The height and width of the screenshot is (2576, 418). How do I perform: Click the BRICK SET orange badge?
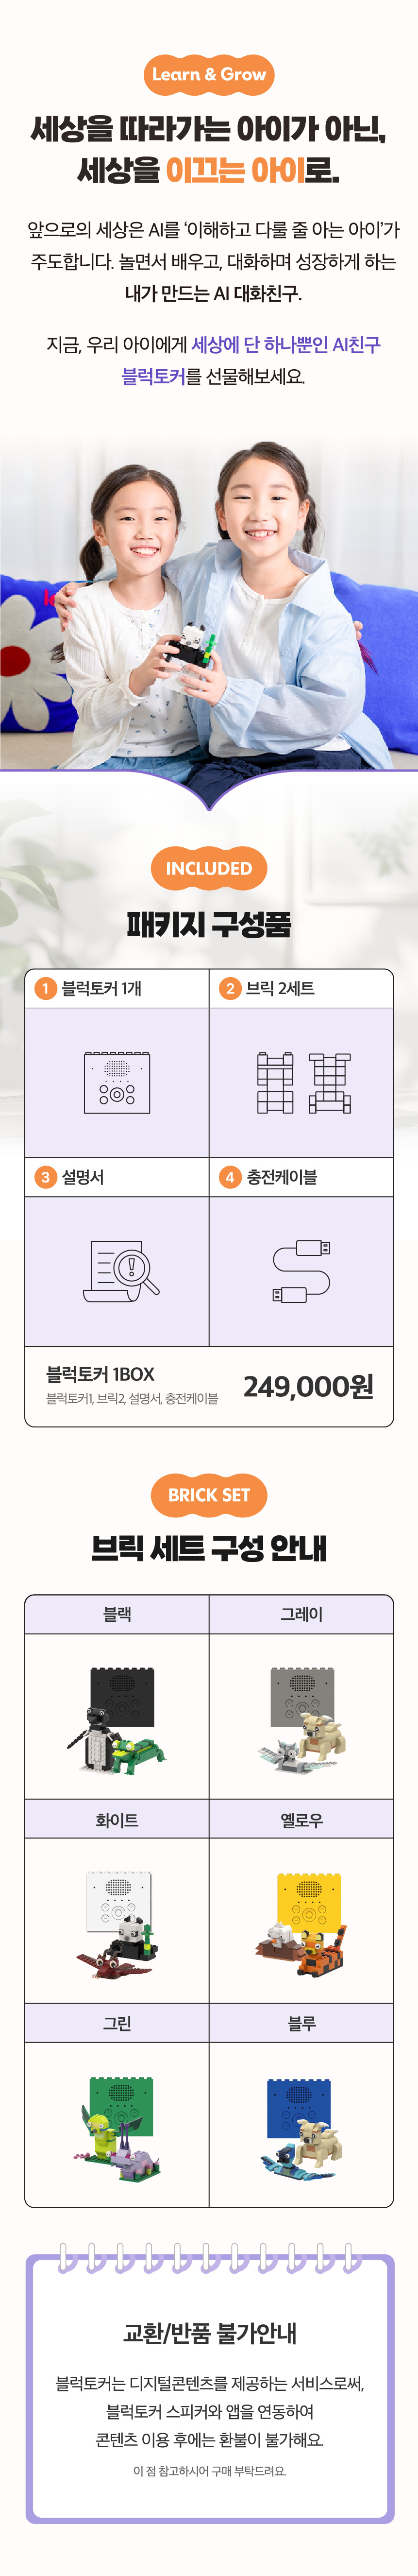(x=208, y=1495)
